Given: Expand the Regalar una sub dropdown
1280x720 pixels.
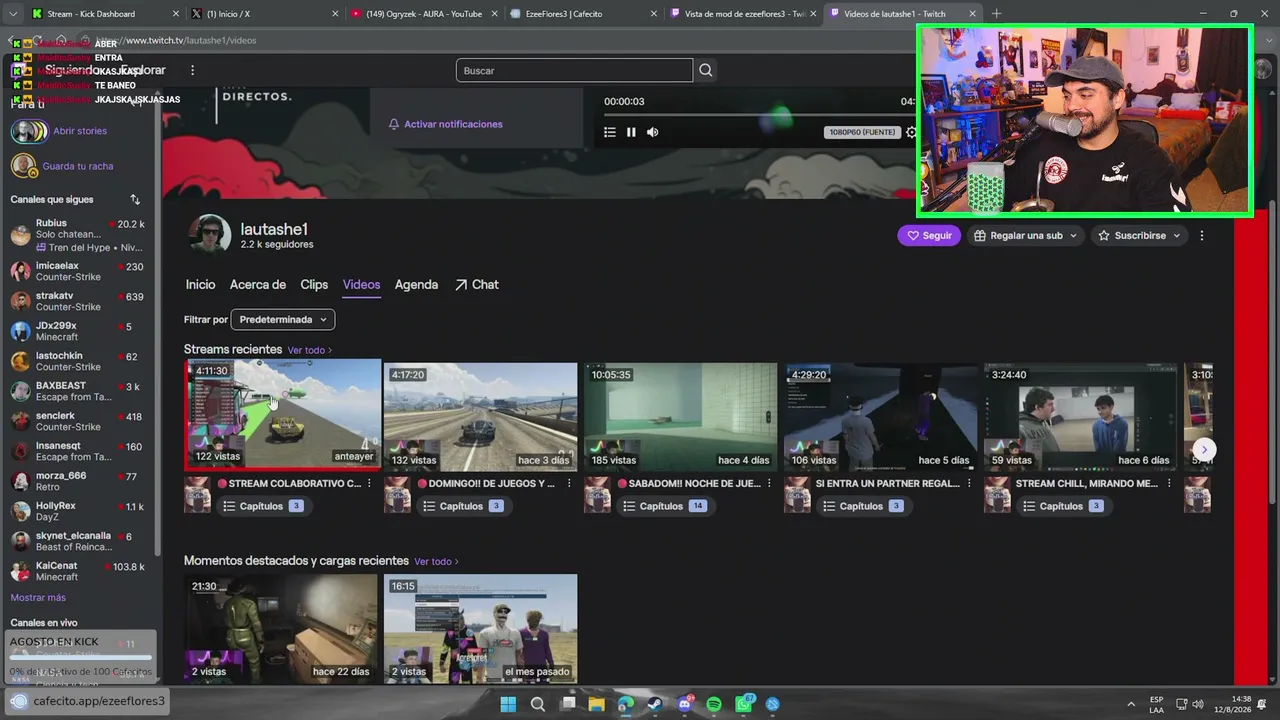Looking at the screenshot, I should tap(1025, 236).
